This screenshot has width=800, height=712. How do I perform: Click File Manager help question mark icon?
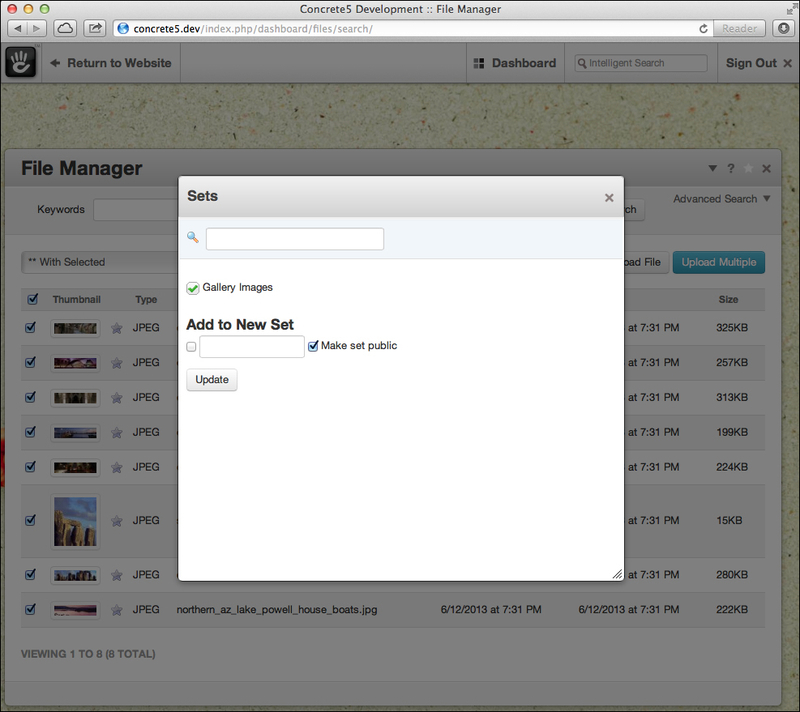point(731,168)
